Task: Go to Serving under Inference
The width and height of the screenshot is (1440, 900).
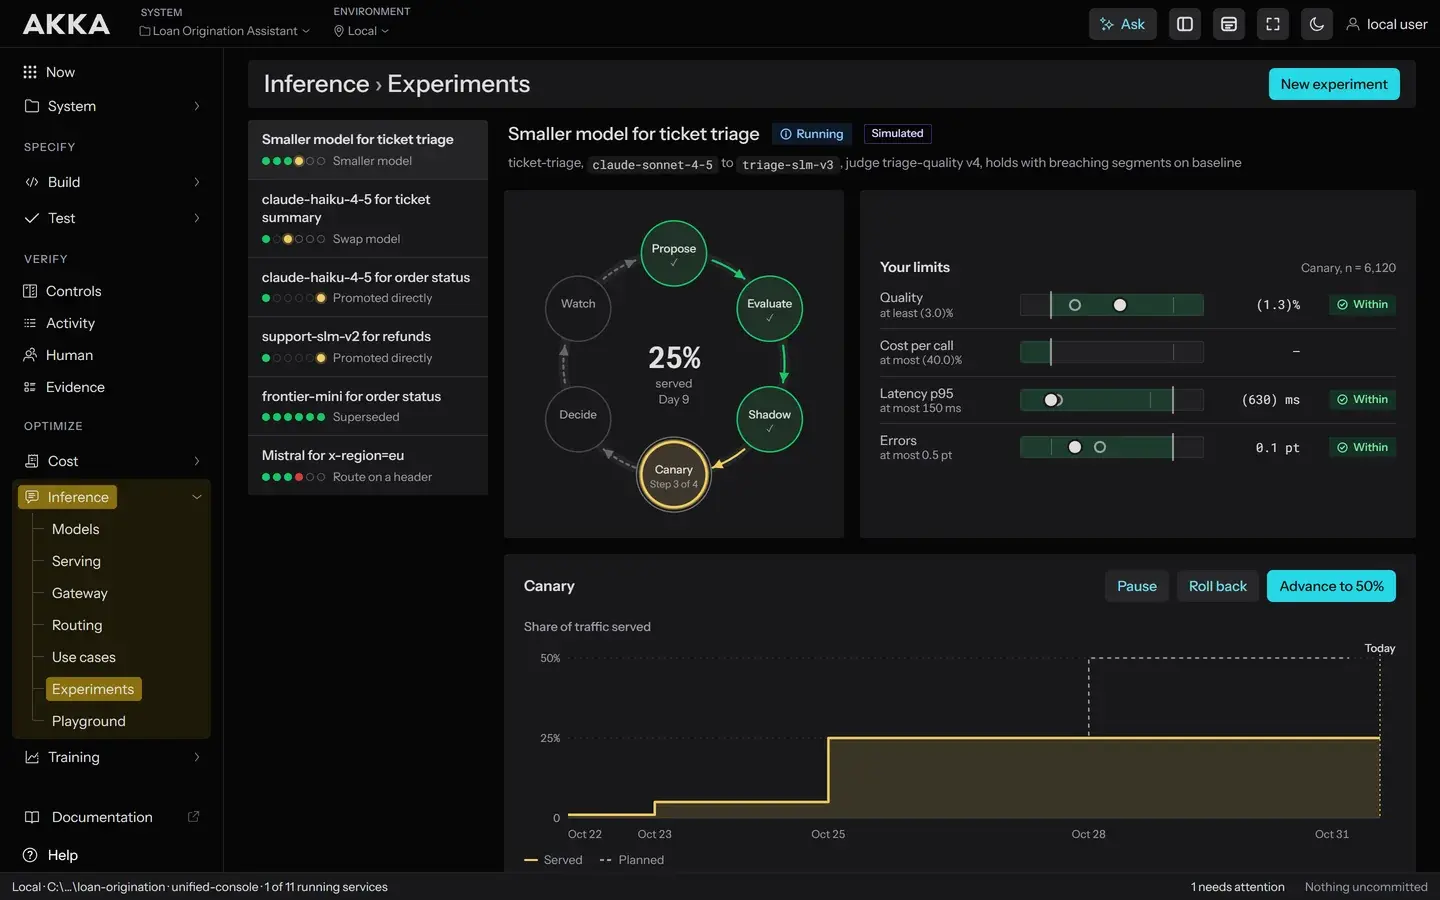Action: pos(76,561)
